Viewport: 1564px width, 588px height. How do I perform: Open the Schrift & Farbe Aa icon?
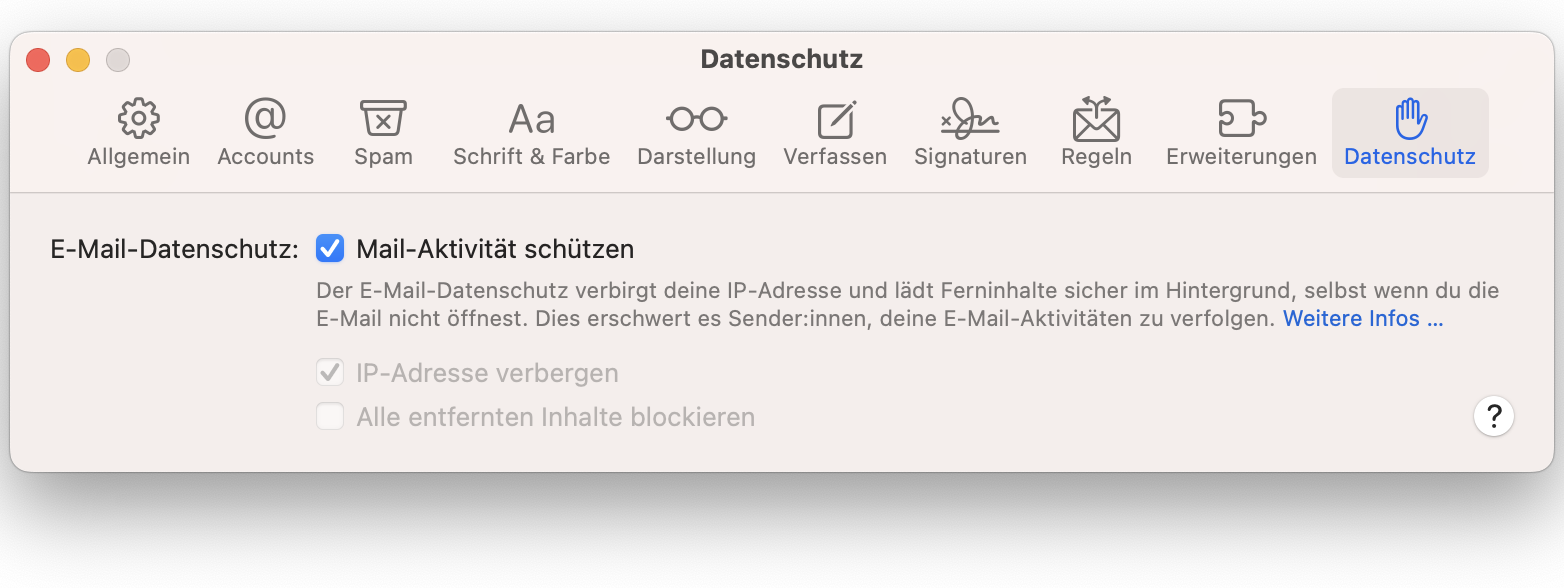coord(531,120)
